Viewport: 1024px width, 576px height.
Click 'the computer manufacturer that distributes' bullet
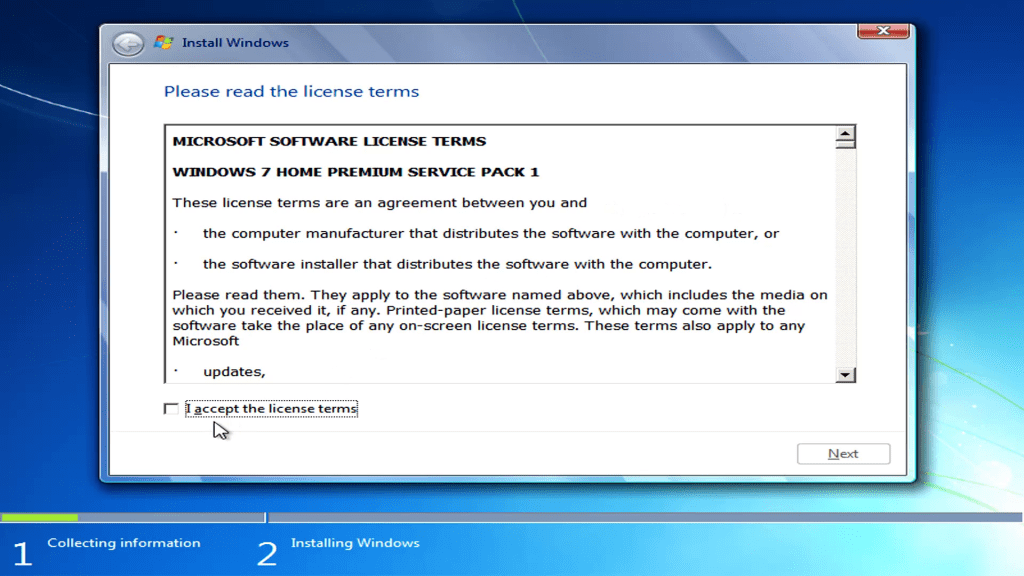click(490, 233)
